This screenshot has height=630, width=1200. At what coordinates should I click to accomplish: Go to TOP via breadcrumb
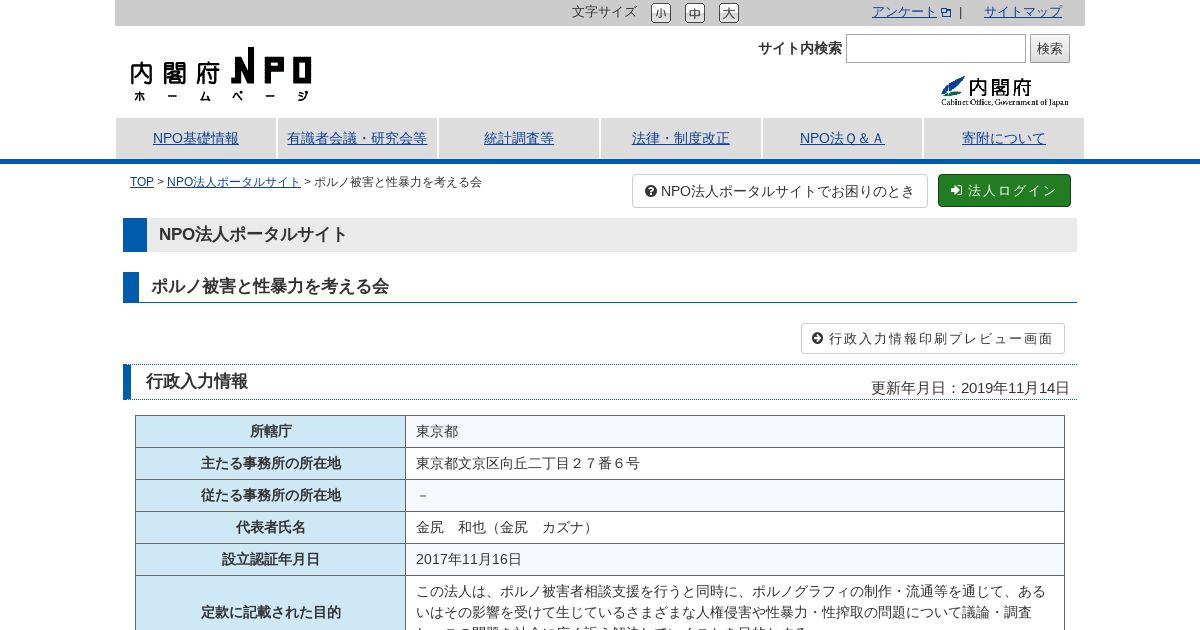pos(142,182)
